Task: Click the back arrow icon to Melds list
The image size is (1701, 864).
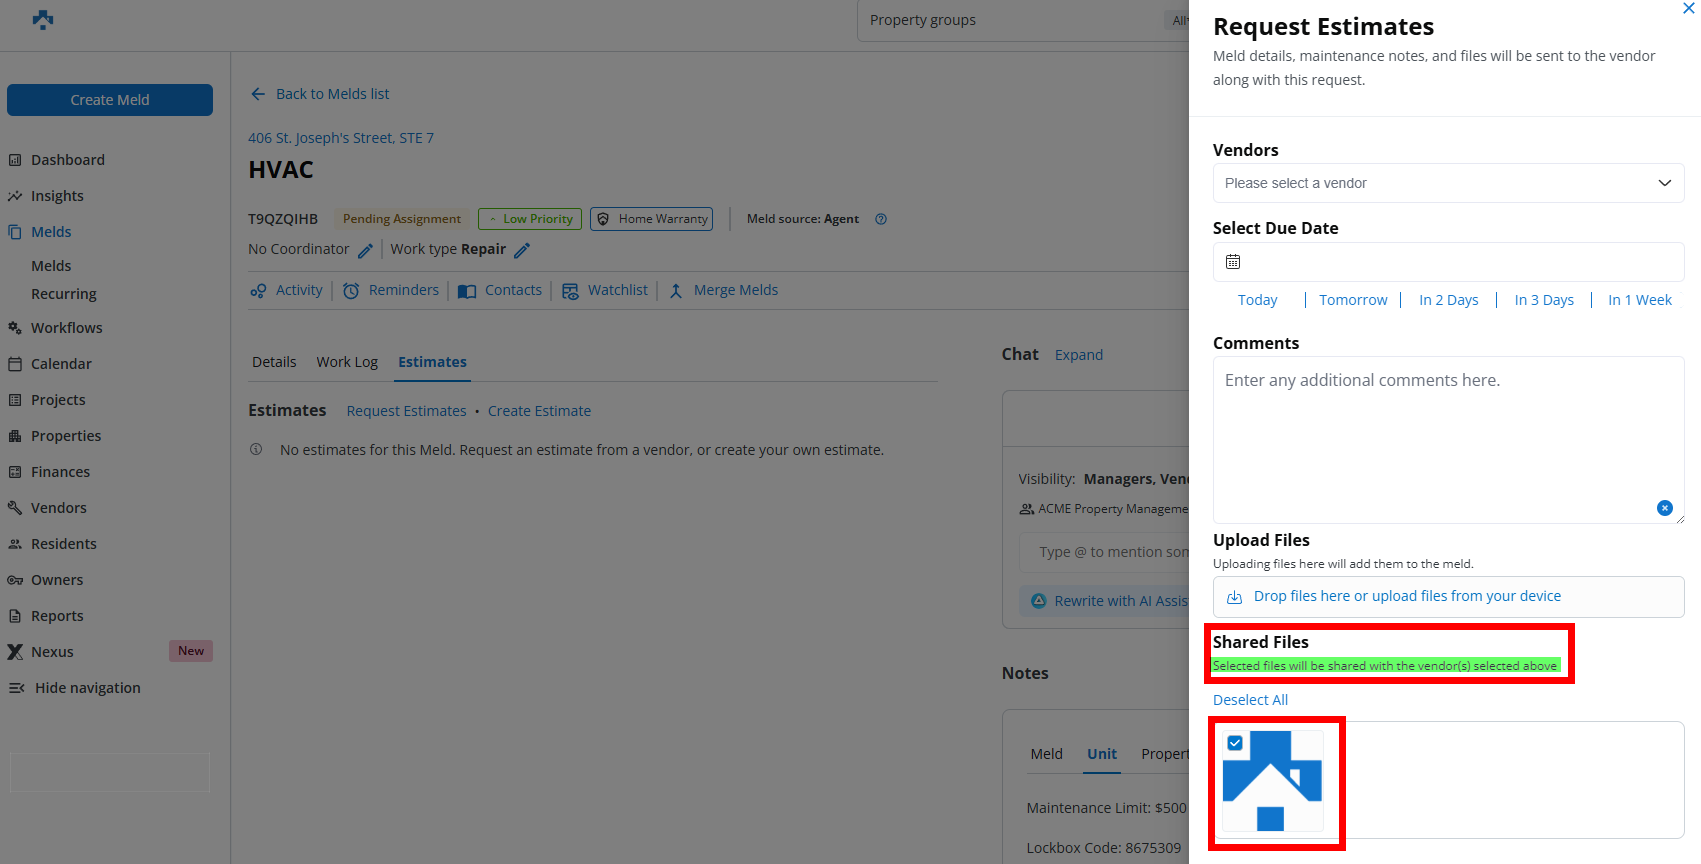Action: point(258,94)
